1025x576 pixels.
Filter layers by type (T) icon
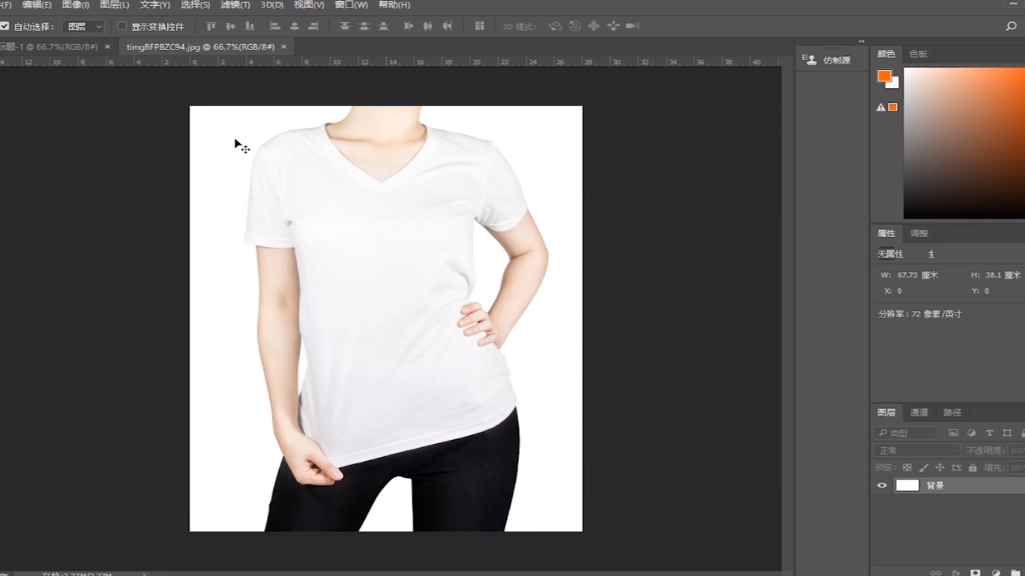[x=990, y=433]
